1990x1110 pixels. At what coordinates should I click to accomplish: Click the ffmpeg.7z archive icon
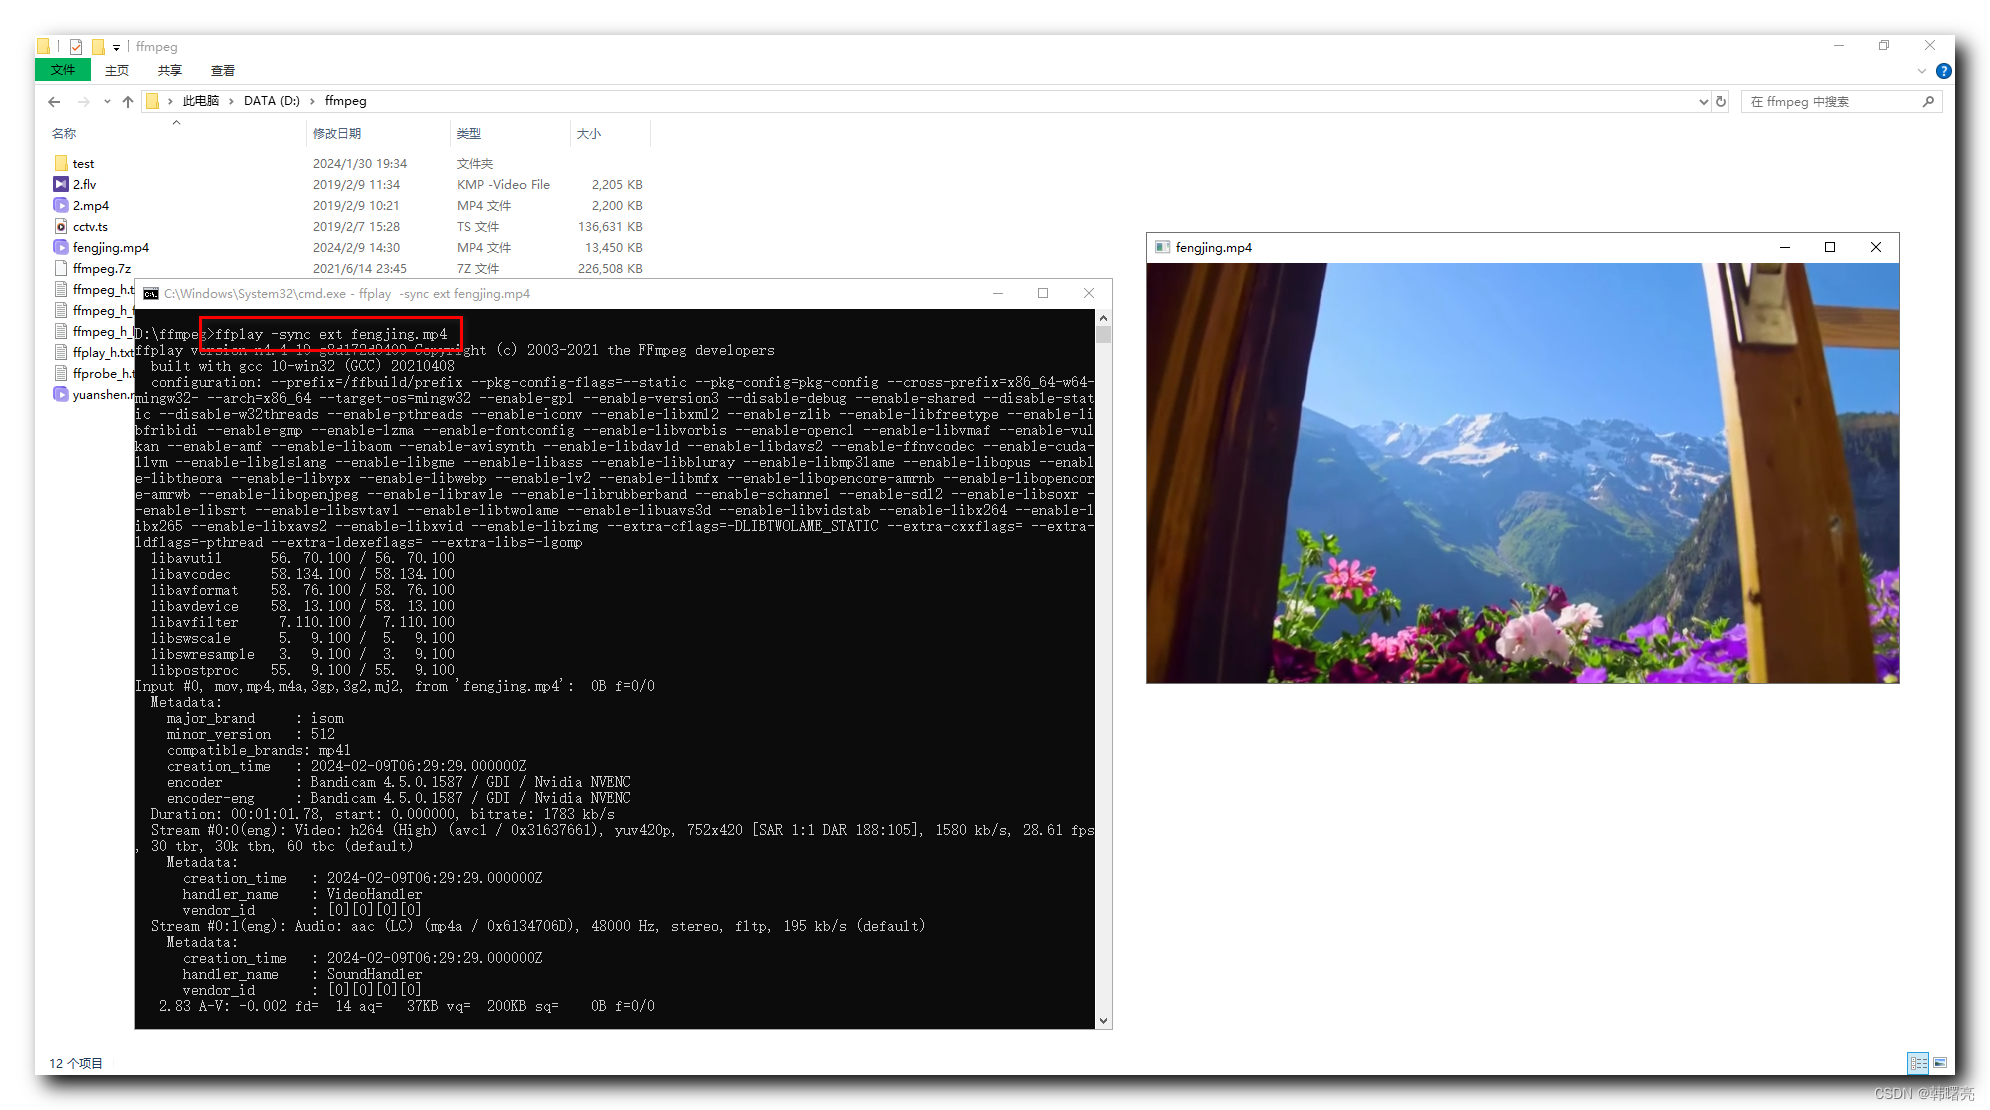61,268
